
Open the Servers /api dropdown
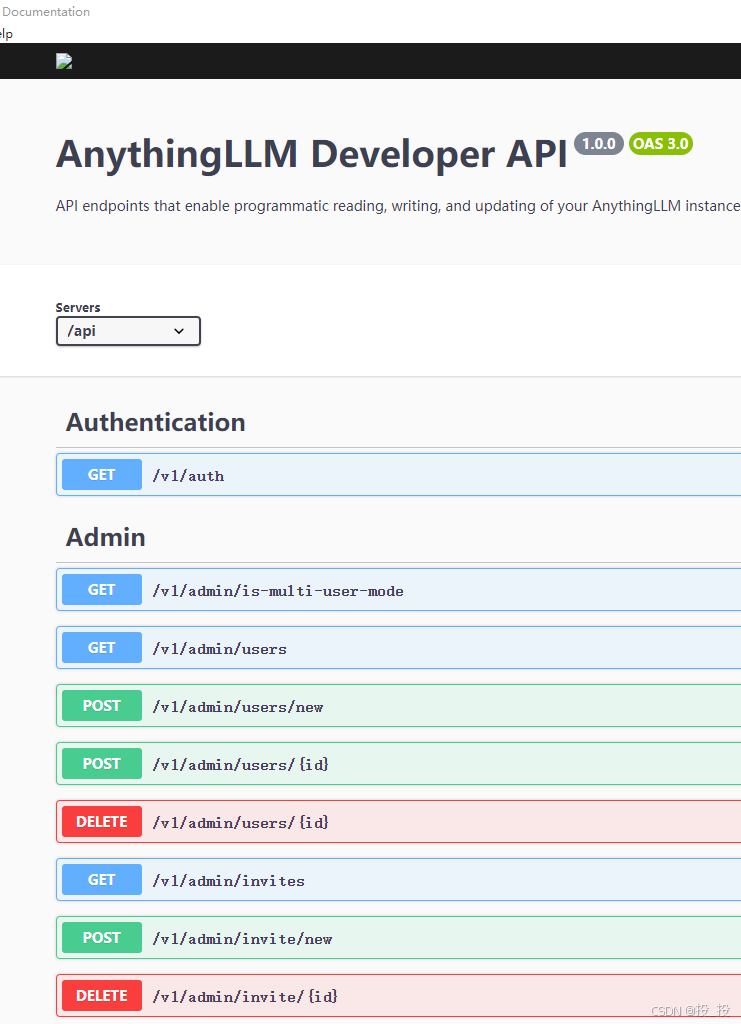tap(128, 331)
